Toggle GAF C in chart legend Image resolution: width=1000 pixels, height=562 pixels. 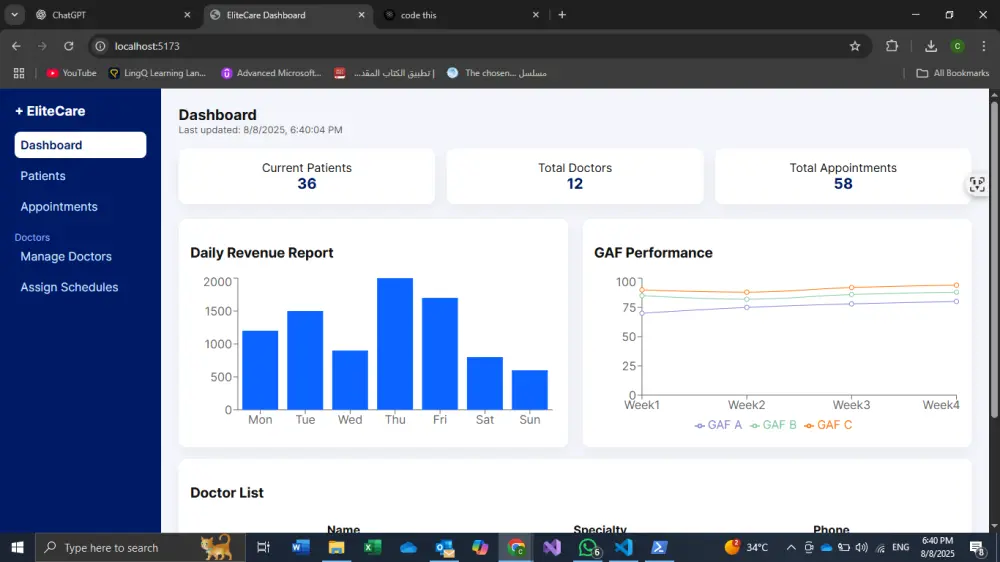[828, 425]
